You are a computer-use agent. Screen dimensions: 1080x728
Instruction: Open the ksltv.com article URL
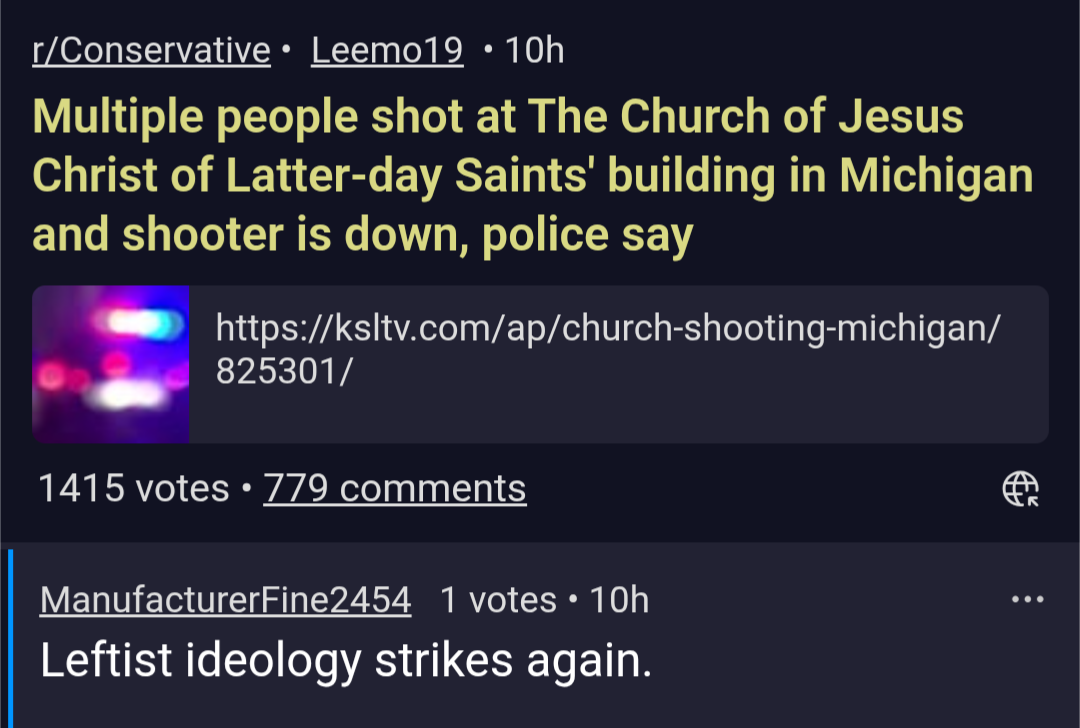[x=607, y=327]
